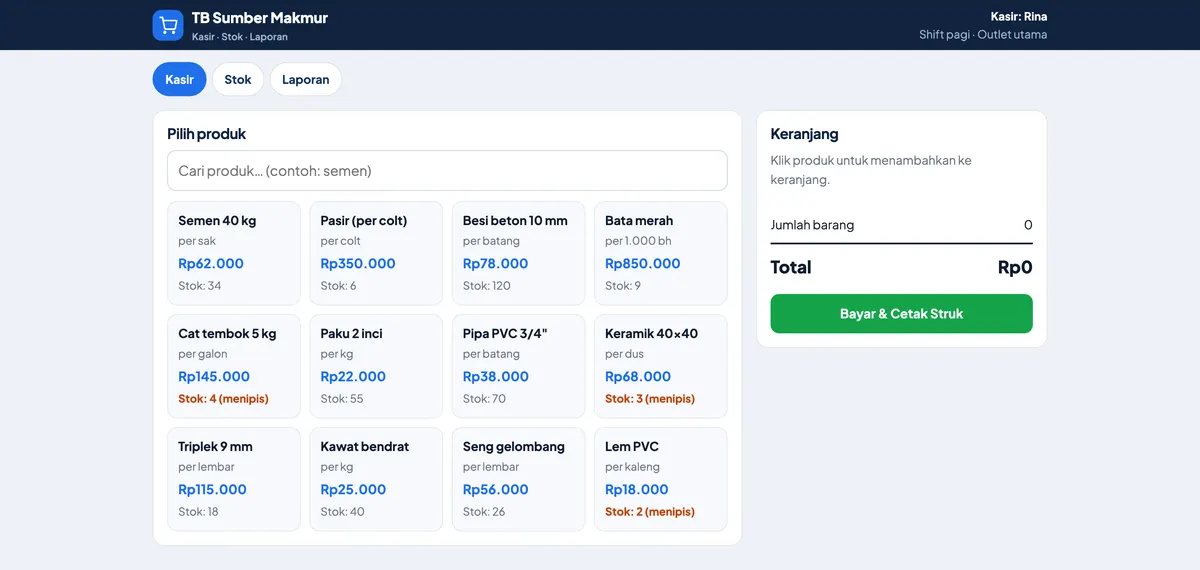
Task: Click the Rp850.000 price
Action: pyautogui.click(x=643, y=264)
